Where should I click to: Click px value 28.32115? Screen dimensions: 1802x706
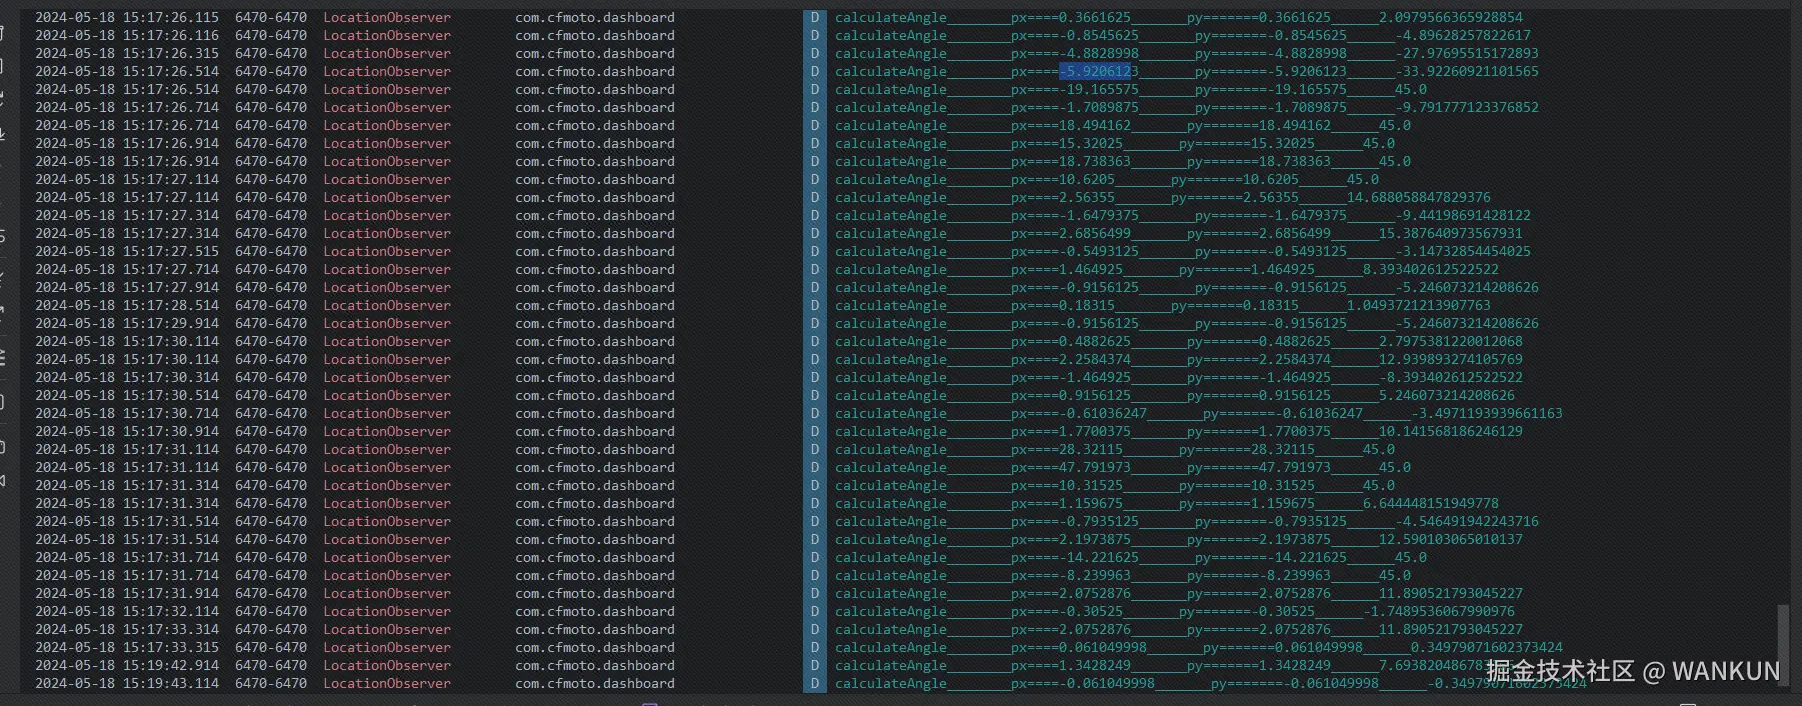pyautogui.click(x=1091, y=449)
